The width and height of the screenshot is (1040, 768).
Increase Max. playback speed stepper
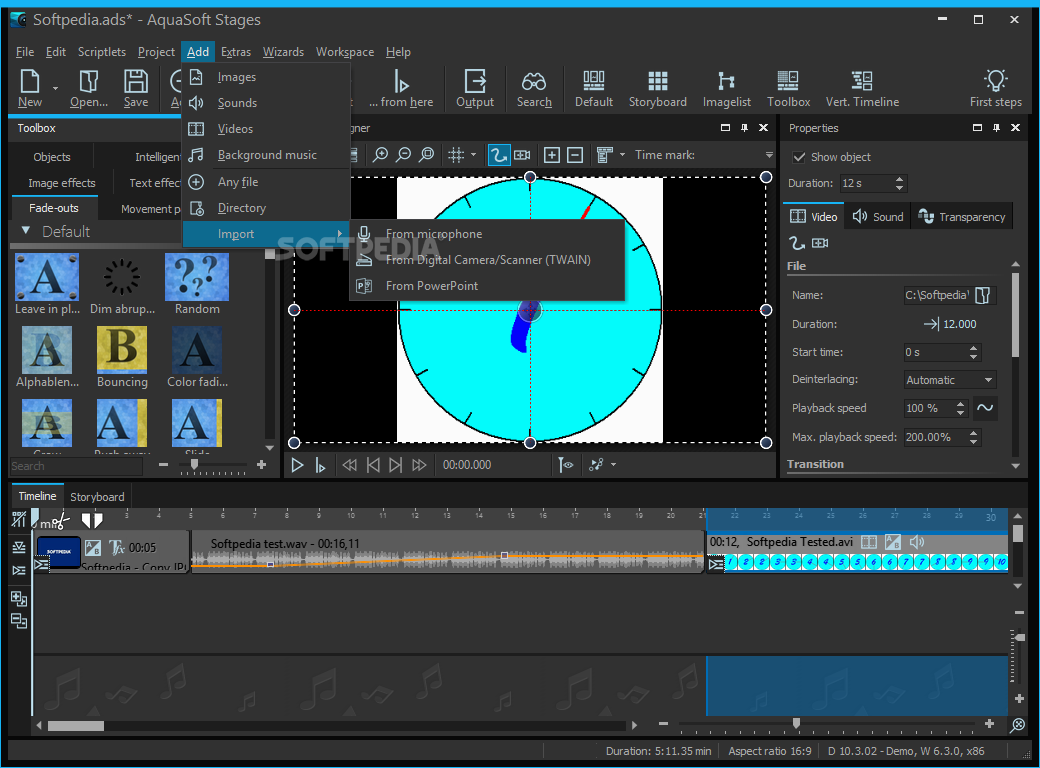(x=973, y=433)
